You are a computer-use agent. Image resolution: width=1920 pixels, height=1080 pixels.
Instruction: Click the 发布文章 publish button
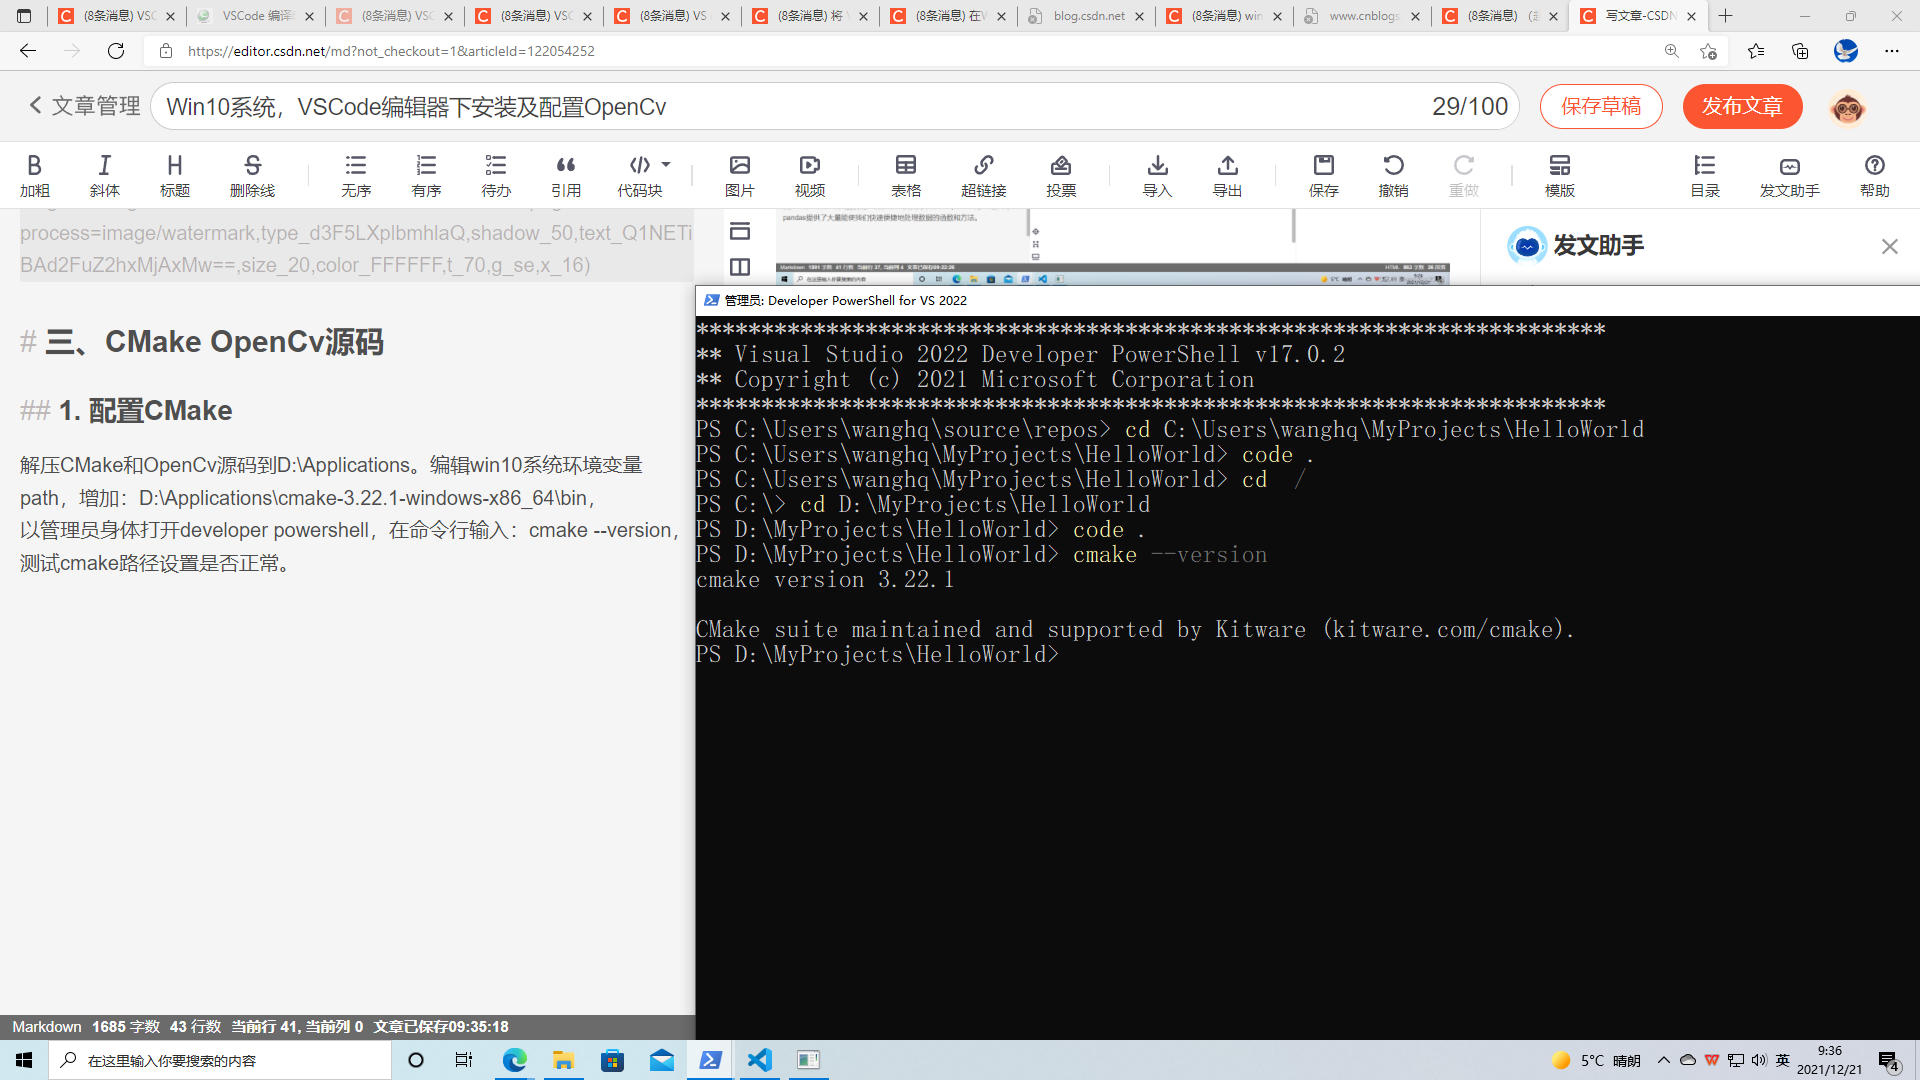pos(1742,107)
